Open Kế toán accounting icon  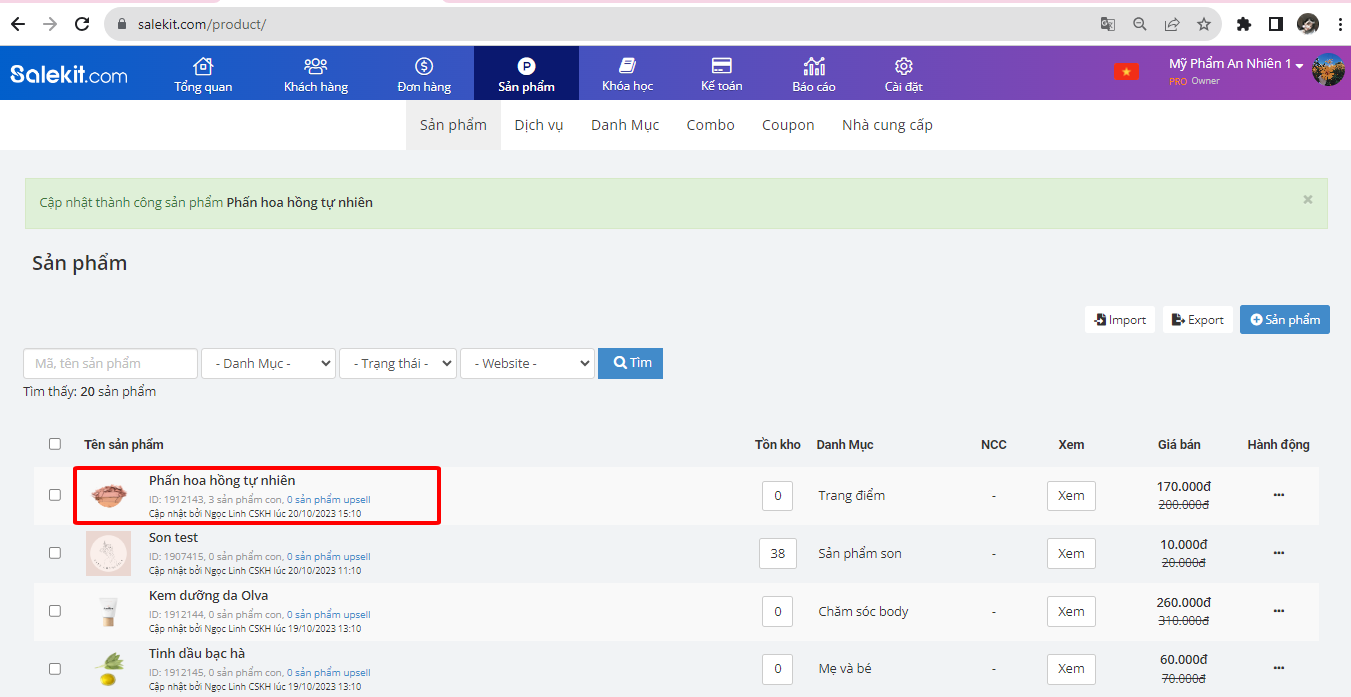point(721,67)
